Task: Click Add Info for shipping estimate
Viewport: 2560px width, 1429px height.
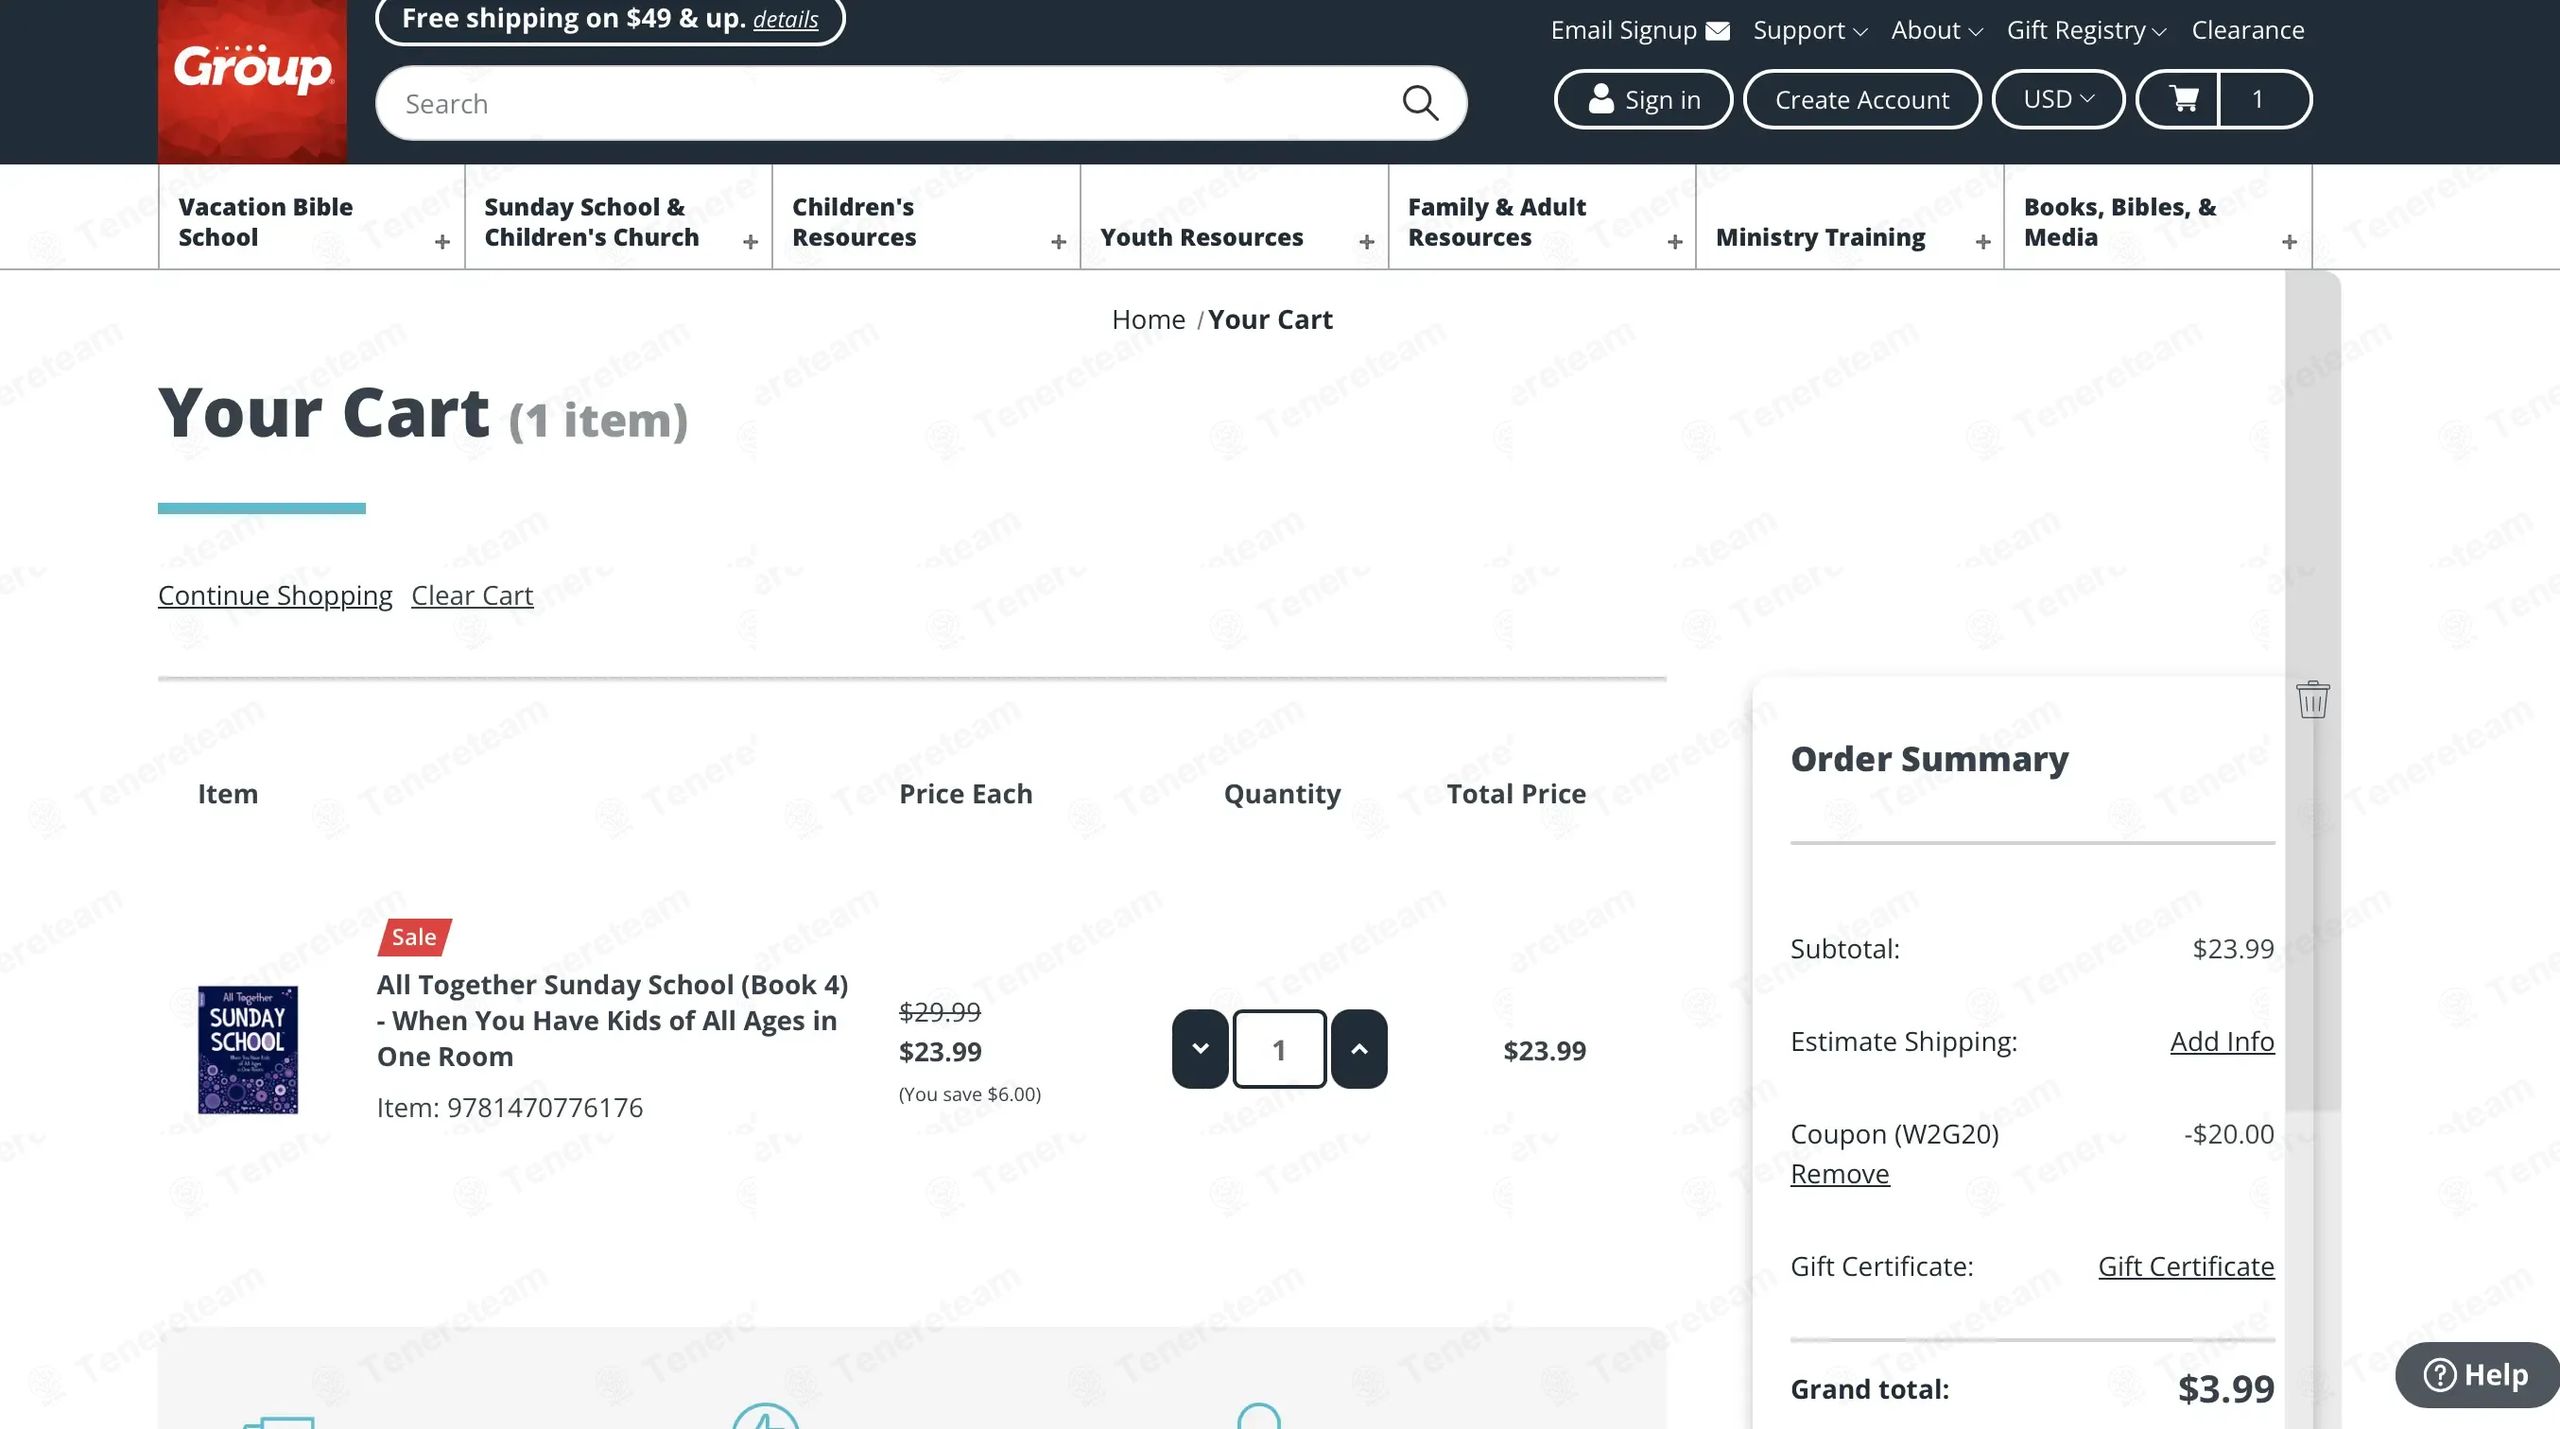Action: (2222, 1041)
